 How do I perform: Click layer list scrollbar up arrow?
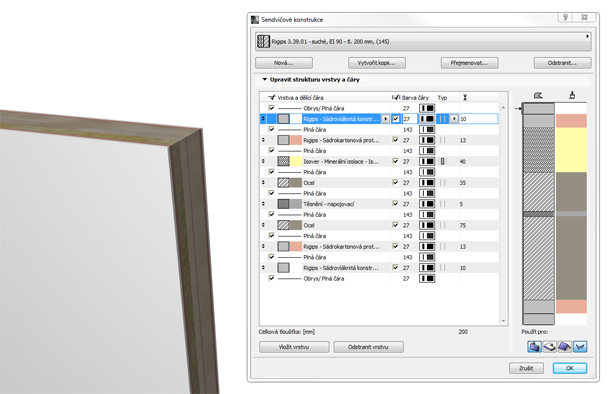(503, 107)
